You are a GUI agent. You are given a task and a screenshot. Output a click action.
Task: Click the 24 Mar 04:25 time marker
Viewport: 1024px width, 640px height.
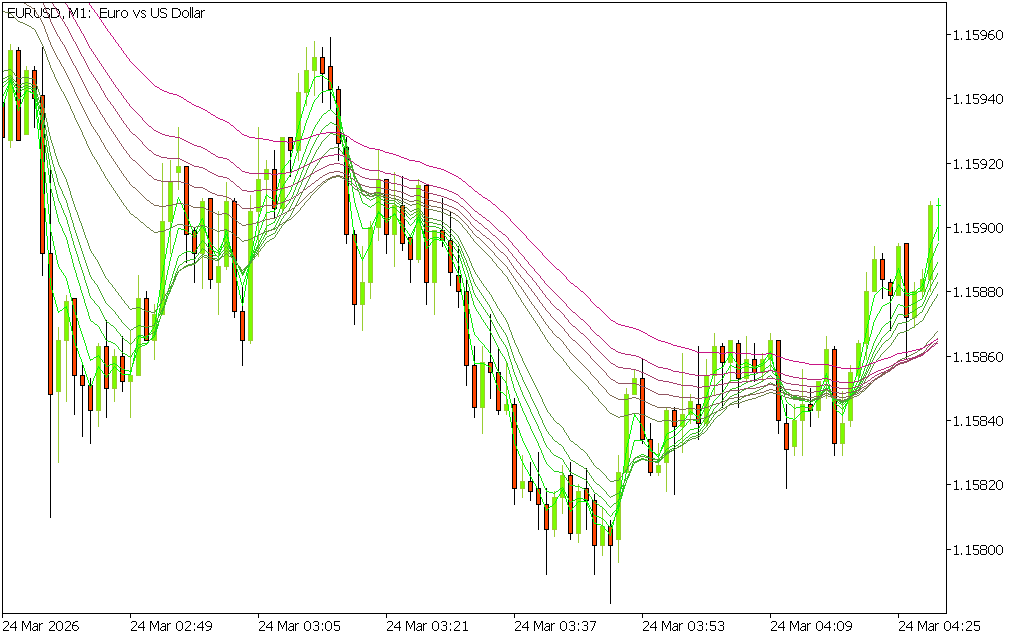938,627
